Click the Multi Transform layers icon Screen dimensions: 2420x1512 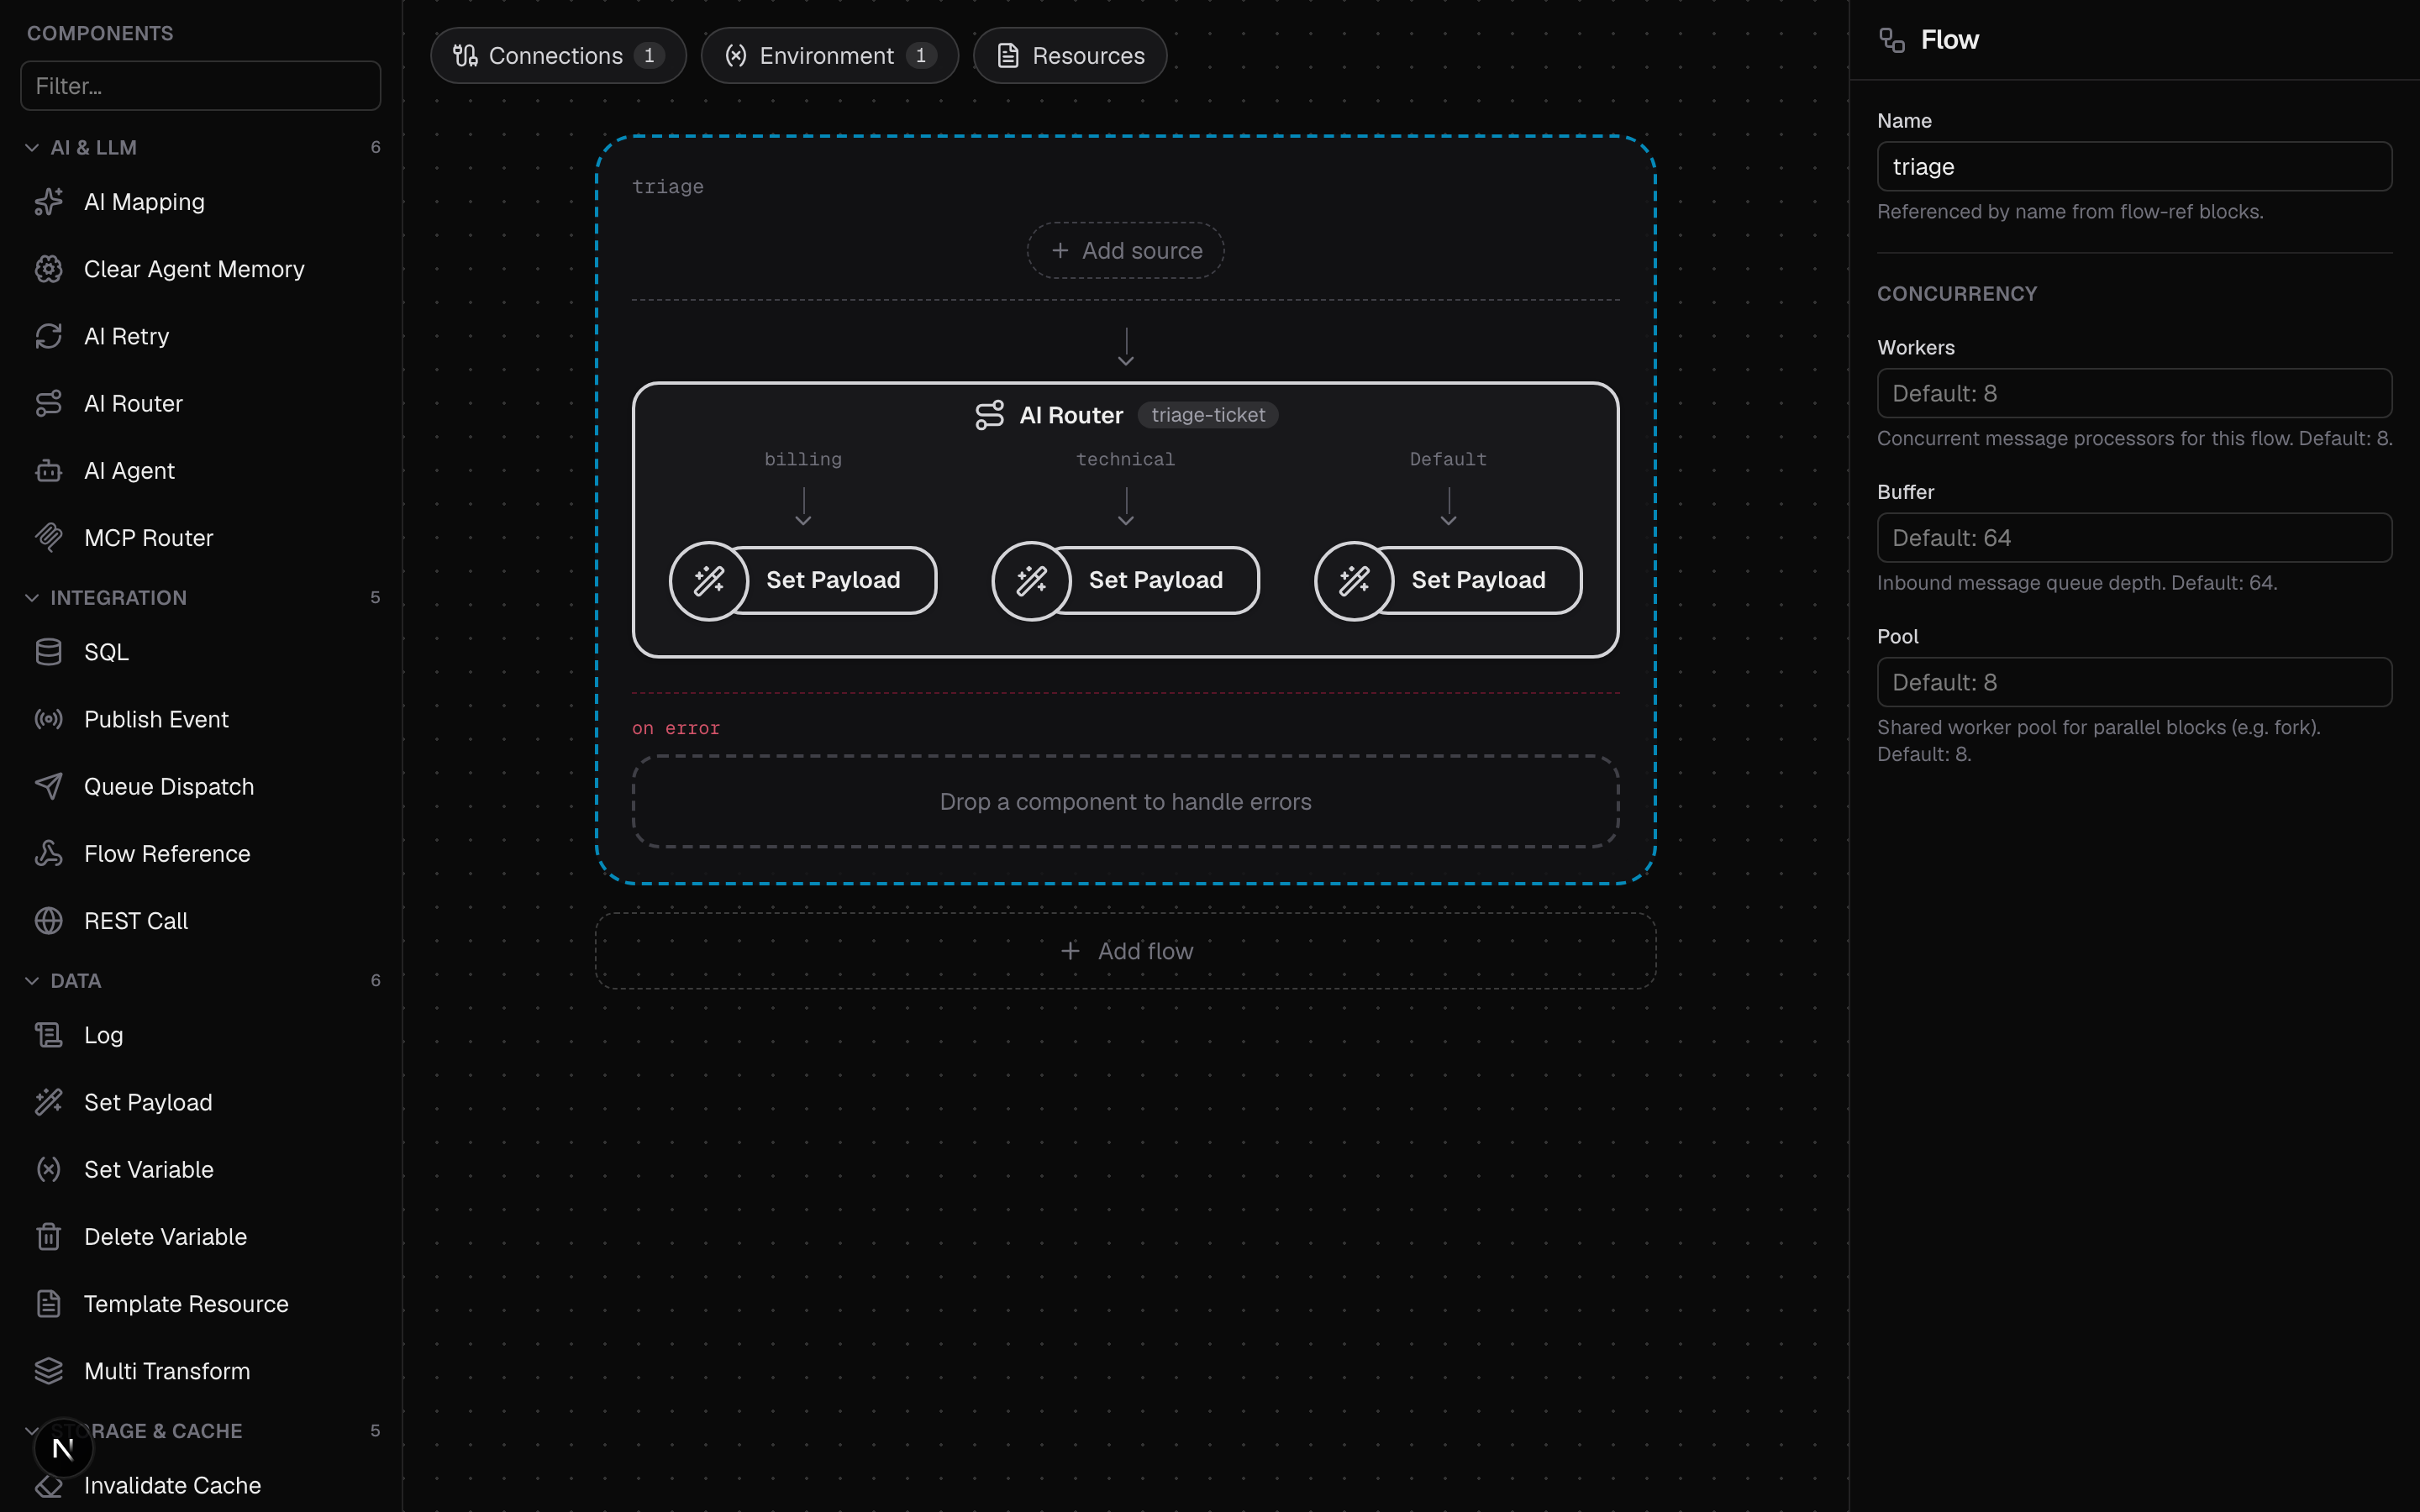[49, 1370]
